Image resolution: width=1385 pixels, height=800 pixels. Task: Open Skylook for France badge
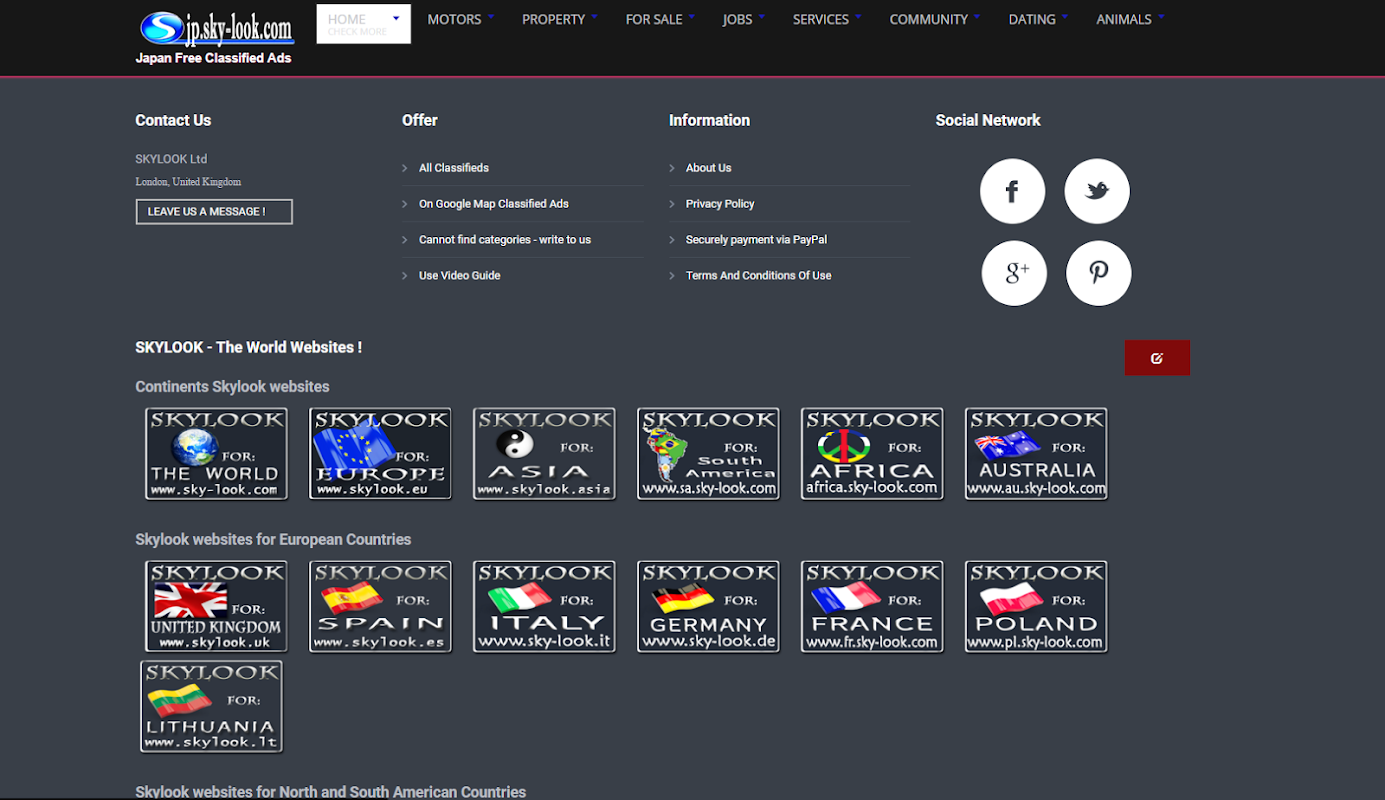(x=872, y=606)
